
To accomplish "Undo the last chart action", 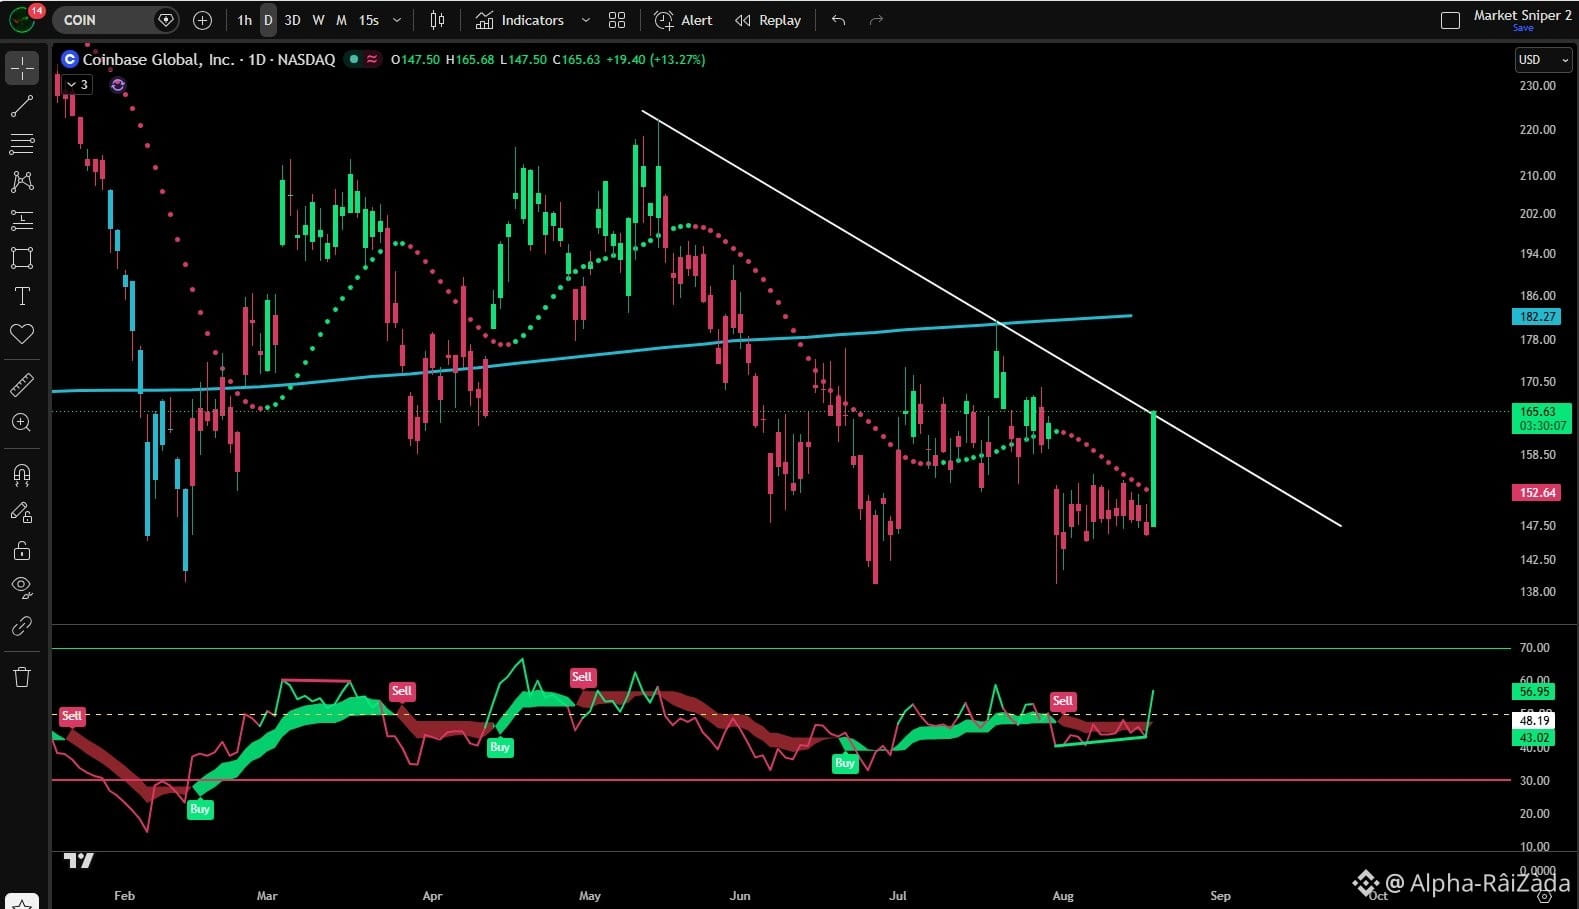I will [838, 20].
